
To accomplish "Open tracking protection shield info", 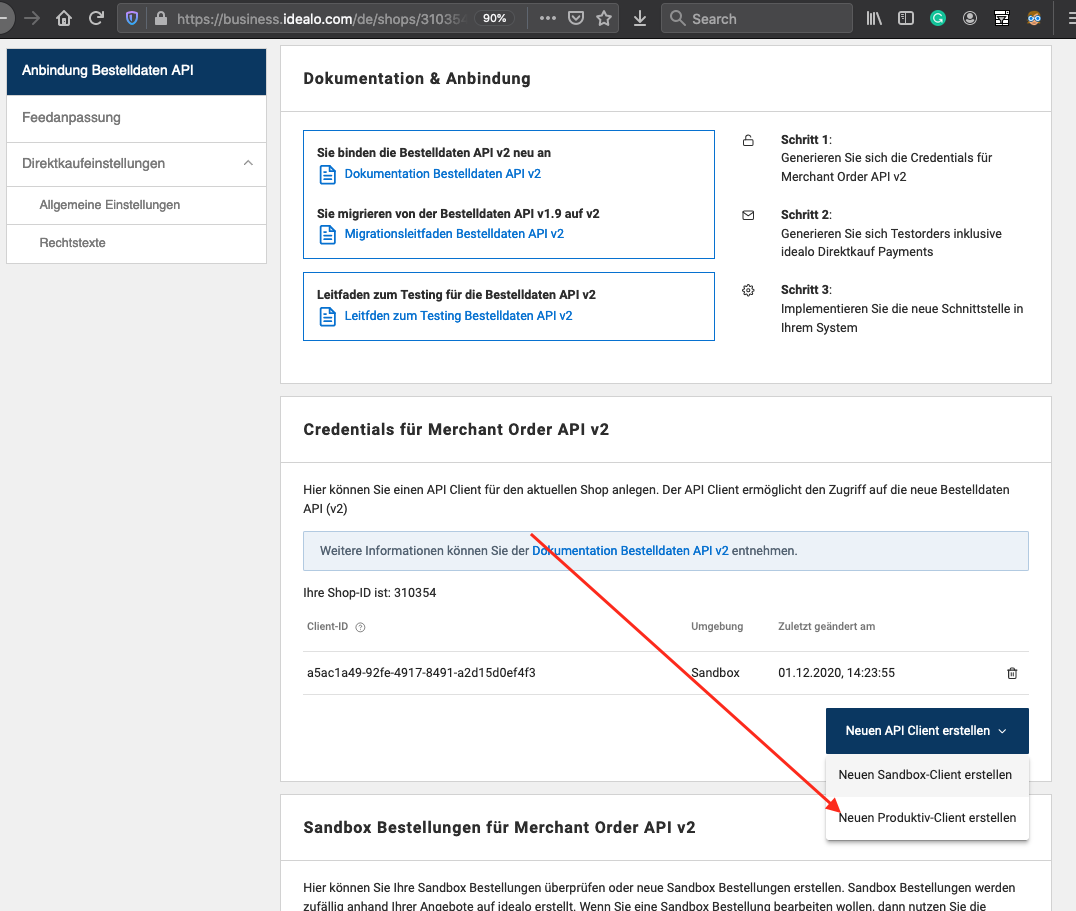I will point(132,19).
